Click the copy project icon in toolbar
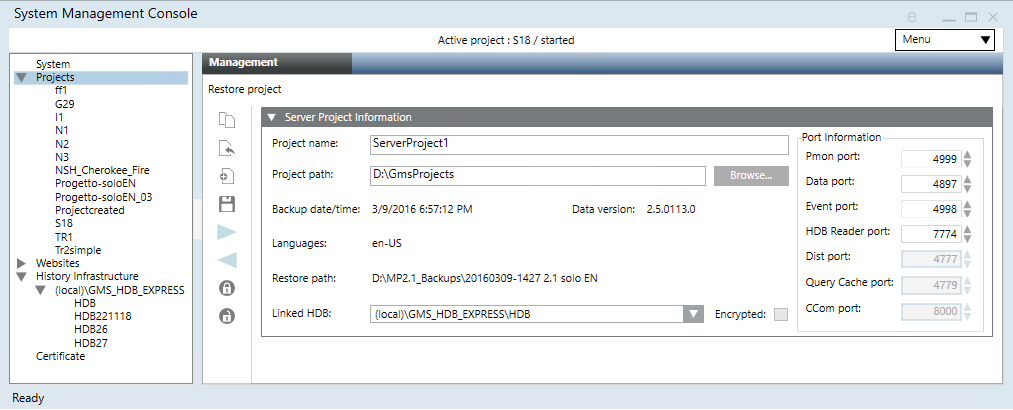 click(227, 121)
